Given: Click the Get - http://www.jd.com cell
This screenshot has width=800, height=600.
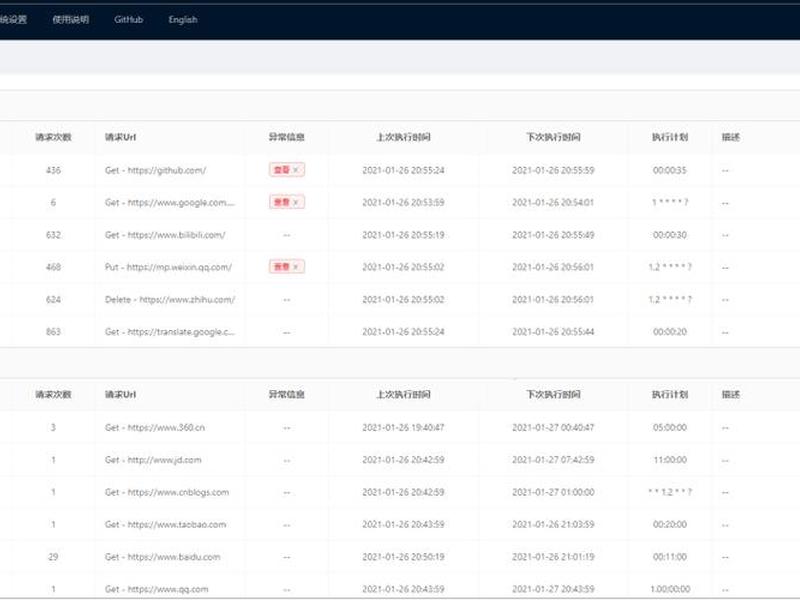Looking at the screenshot, I should click(x=153, y=460).
